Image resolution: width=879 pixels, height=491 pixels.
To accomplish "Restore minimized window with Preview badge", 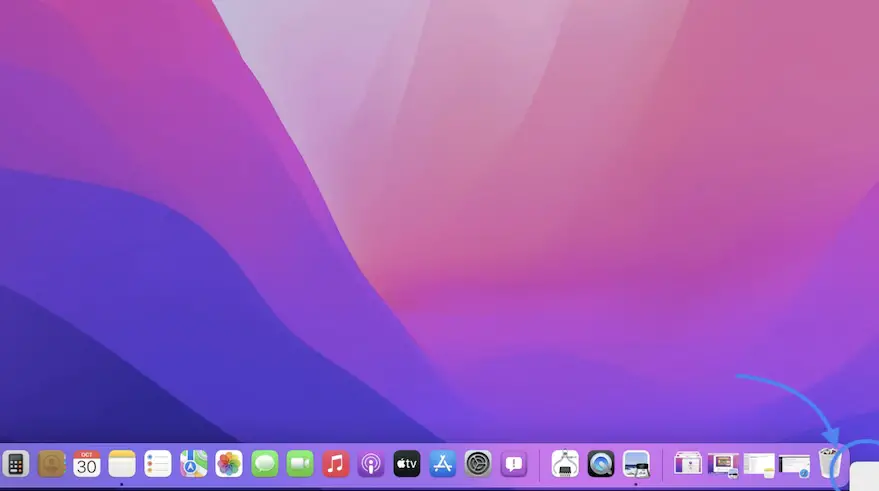I will [723, 465].
